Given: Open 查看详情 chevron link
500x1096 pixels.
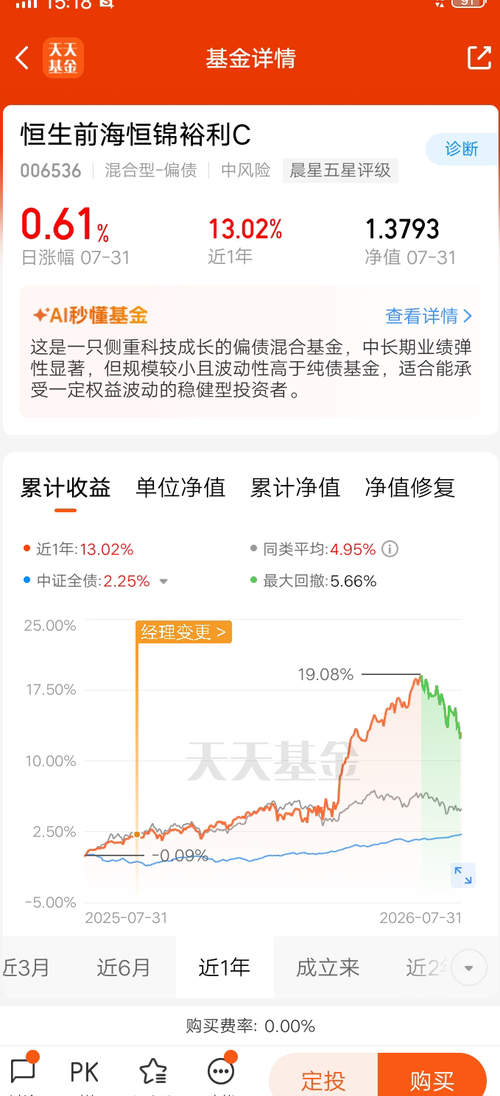Looking at the screenshot, I should [x=429, y=317].
